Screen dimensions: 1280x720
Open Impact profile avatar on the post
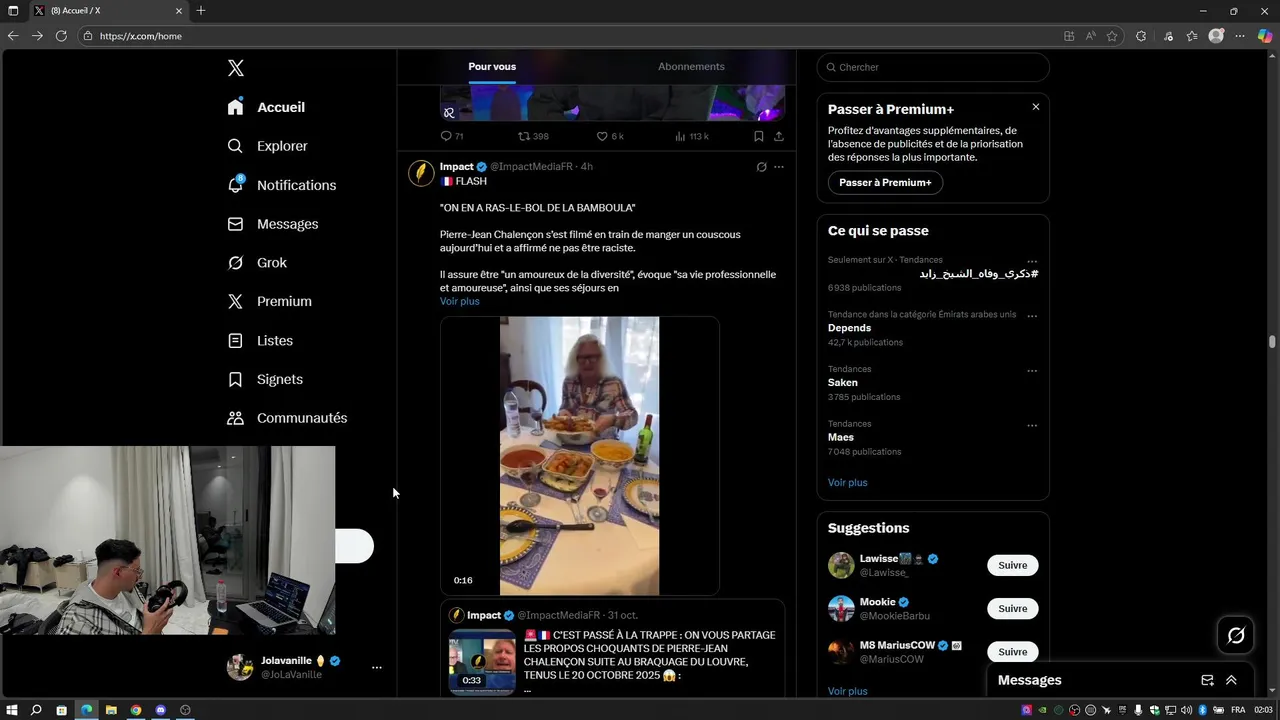click(421, 173)
